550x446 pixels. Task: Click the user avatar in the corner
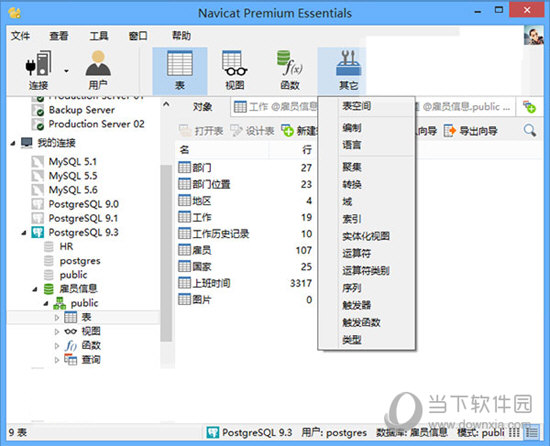(x=534, y=35)
